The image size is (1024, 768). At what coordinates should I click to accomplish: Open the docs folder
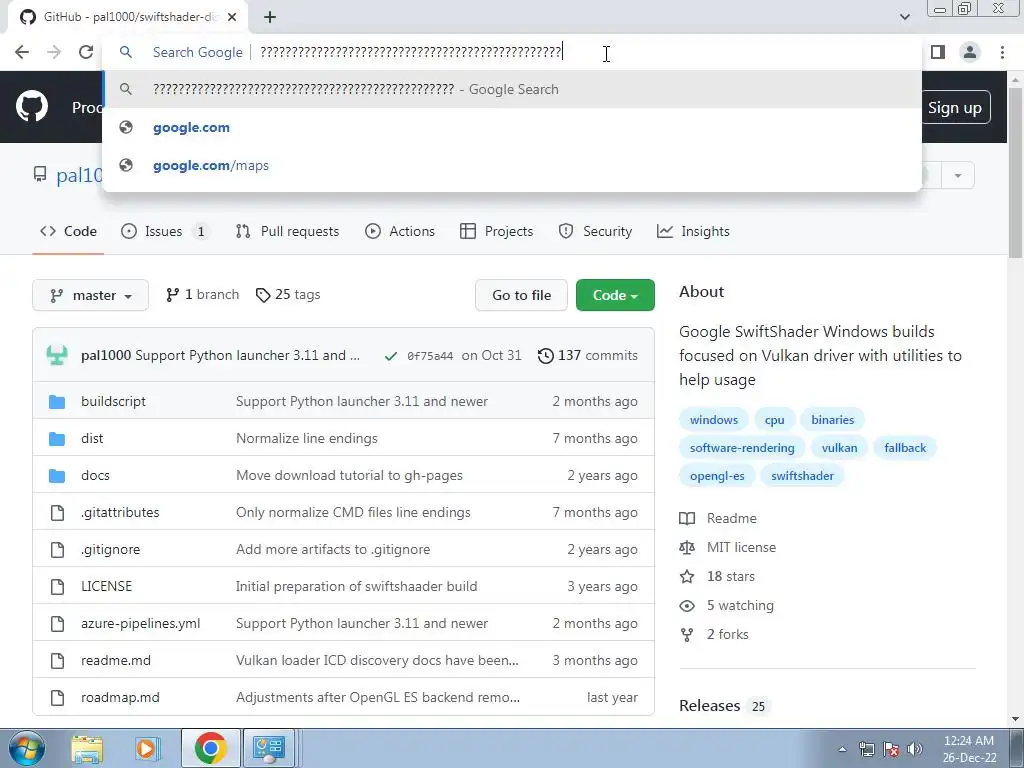coord(95,475)
